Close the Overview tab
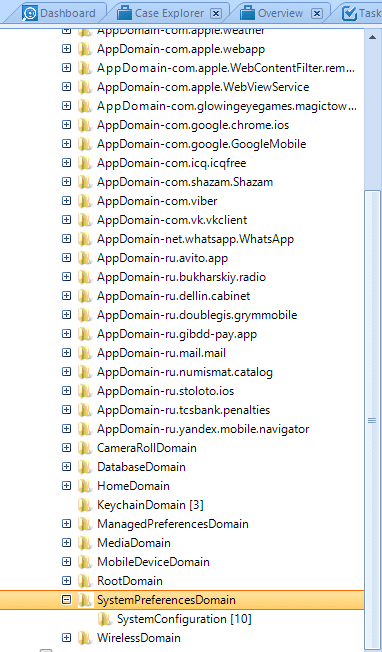This screenshot has width=382, height=652. coord(317,14)
